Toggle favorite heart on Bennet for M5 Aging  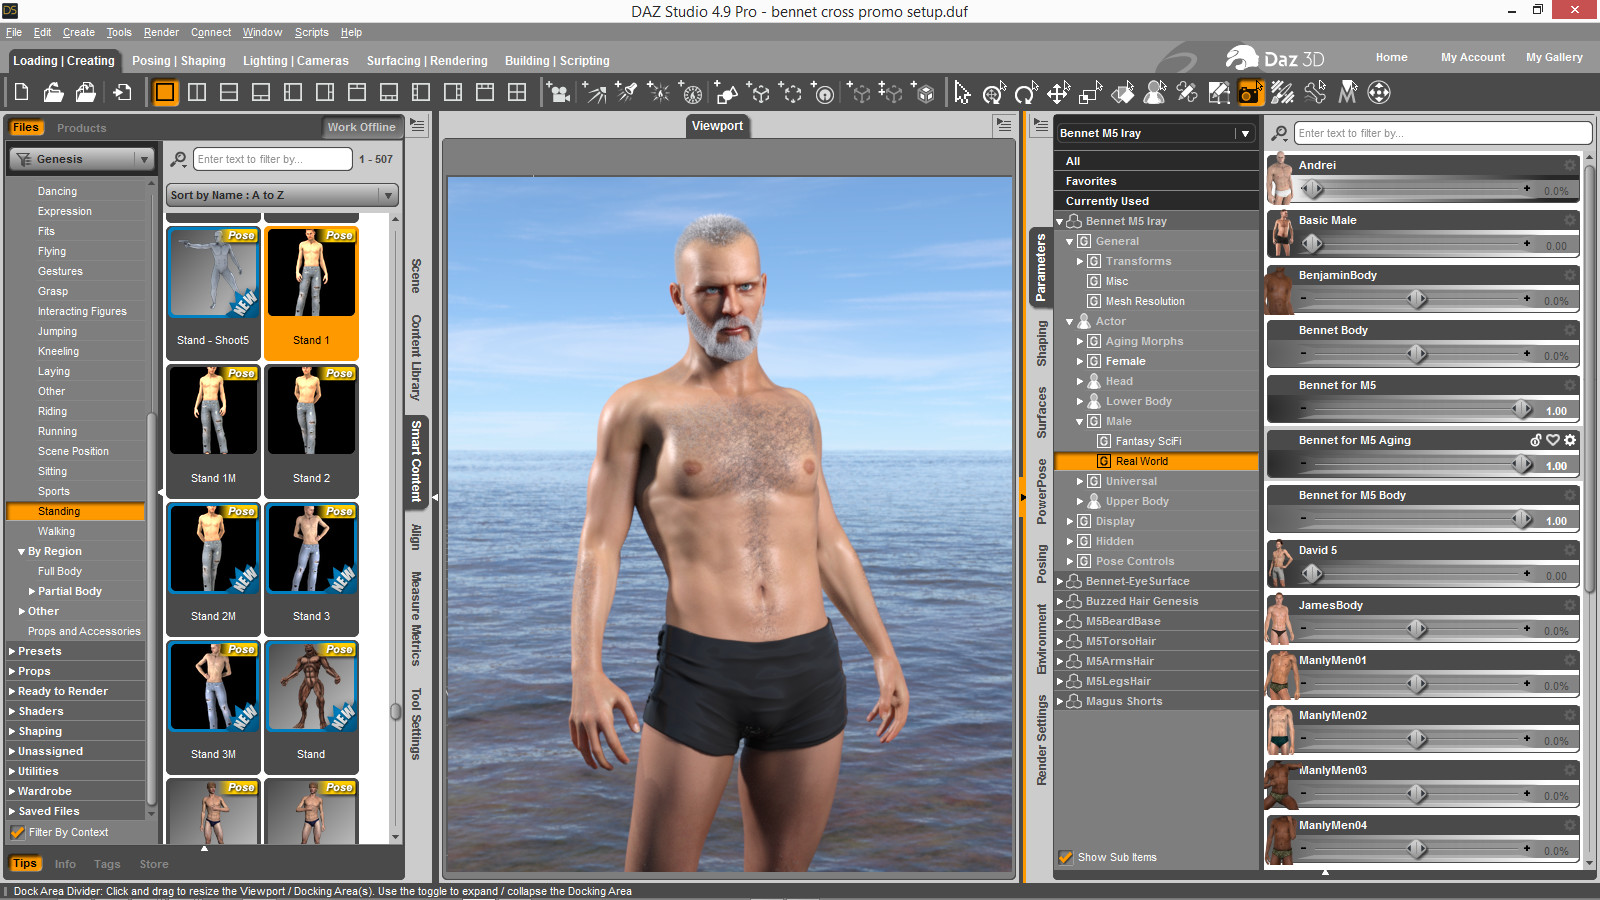(1553, 440)
